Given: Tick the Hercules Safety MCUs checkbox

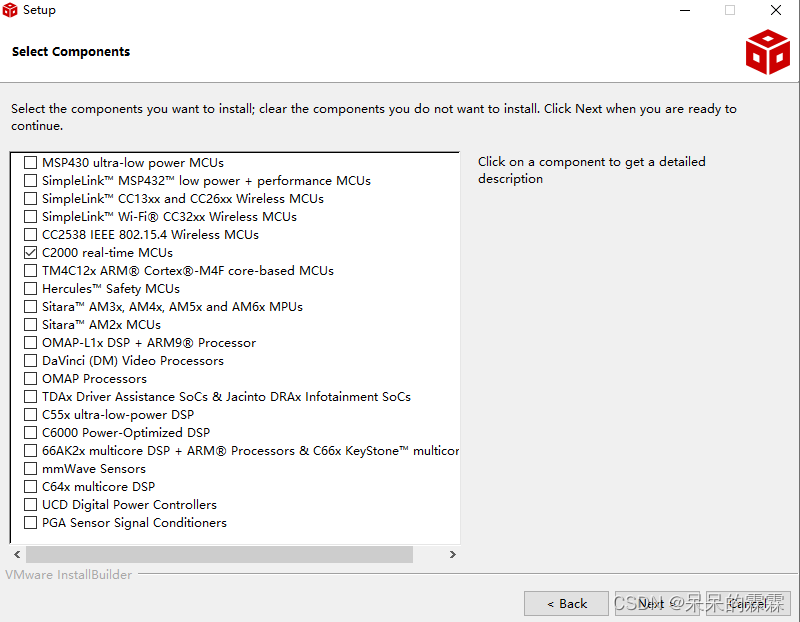Looking at the screenshot, I should pyautogui.click(x=31, y=289).
